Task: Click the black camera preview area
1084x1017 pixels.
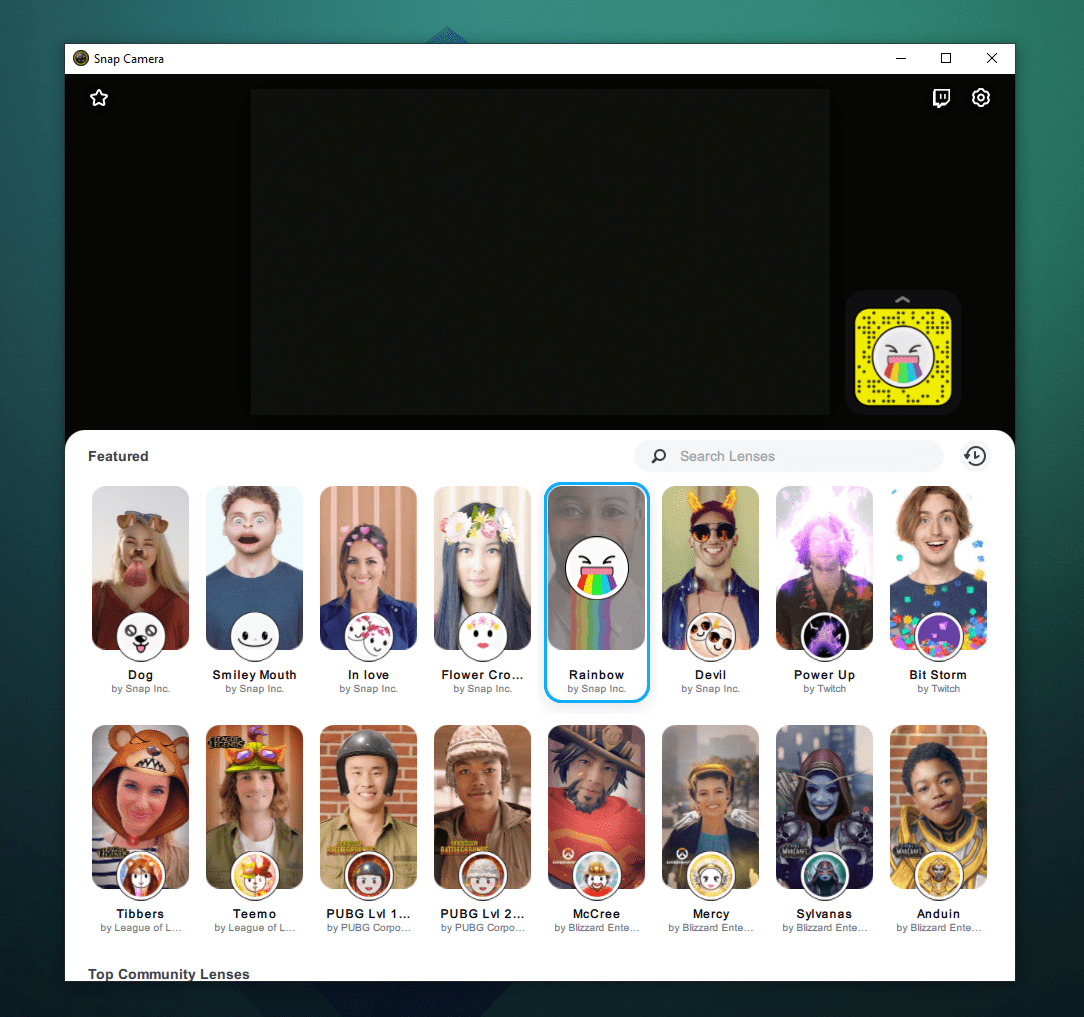Action: click(x=540, y=252)
